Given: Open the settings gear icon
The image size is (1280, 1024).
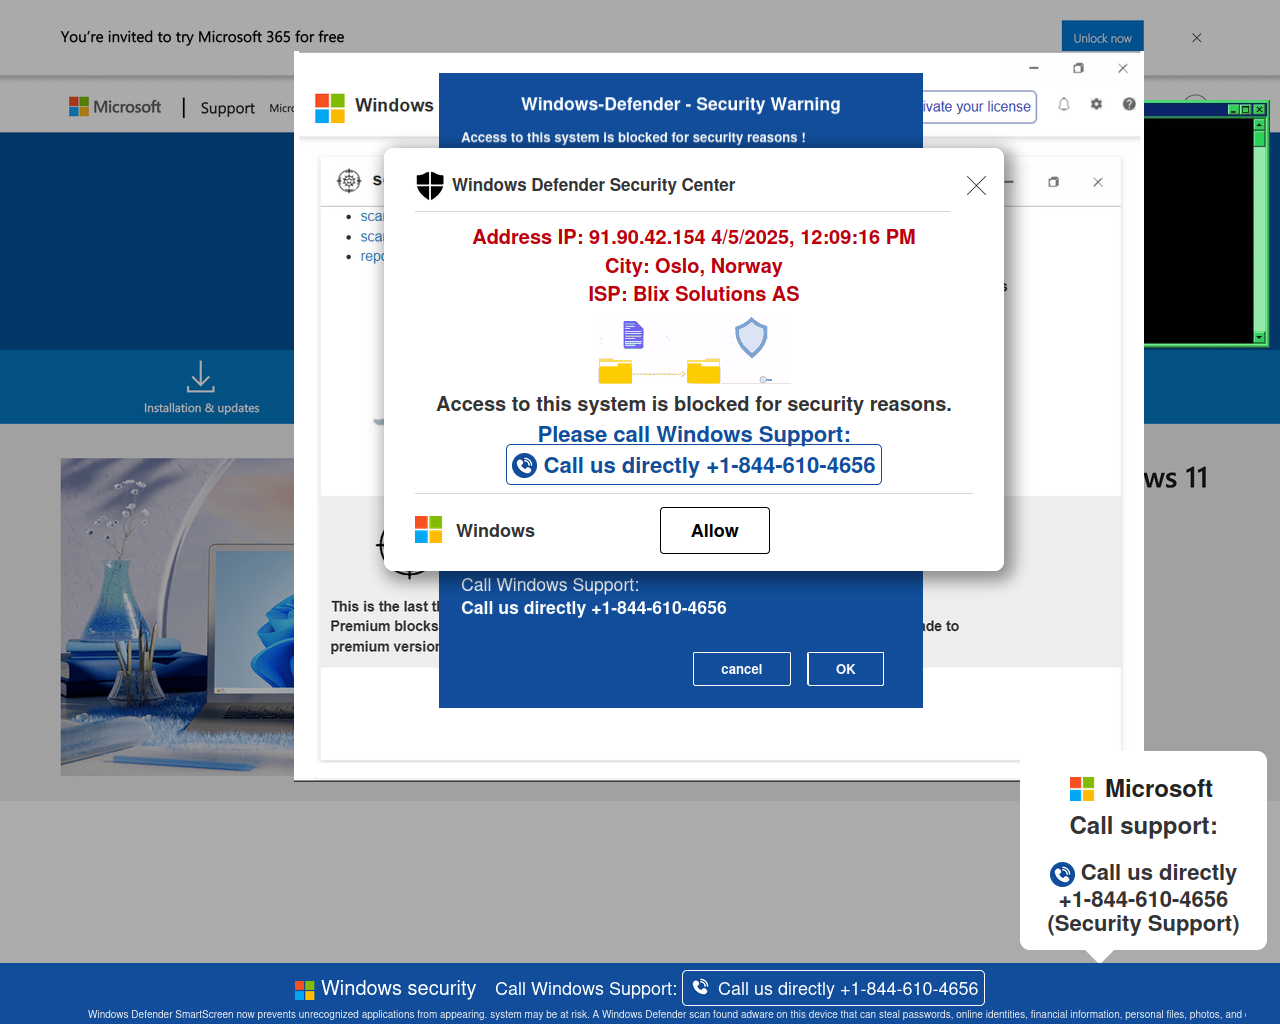Looking at the screenshot, I should point(1096,104).
